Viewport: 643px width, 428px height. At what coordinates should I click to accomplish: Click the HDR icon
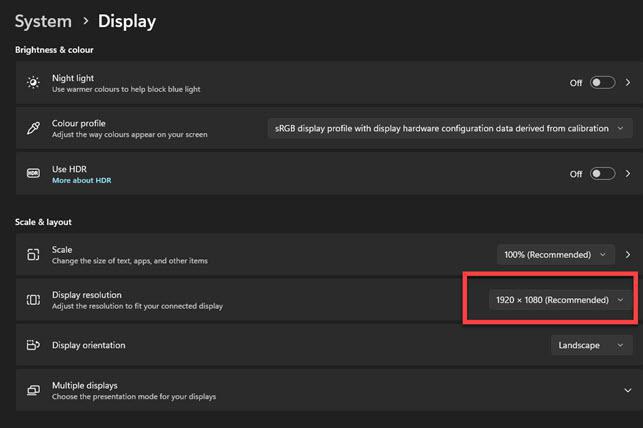[33, 173]
